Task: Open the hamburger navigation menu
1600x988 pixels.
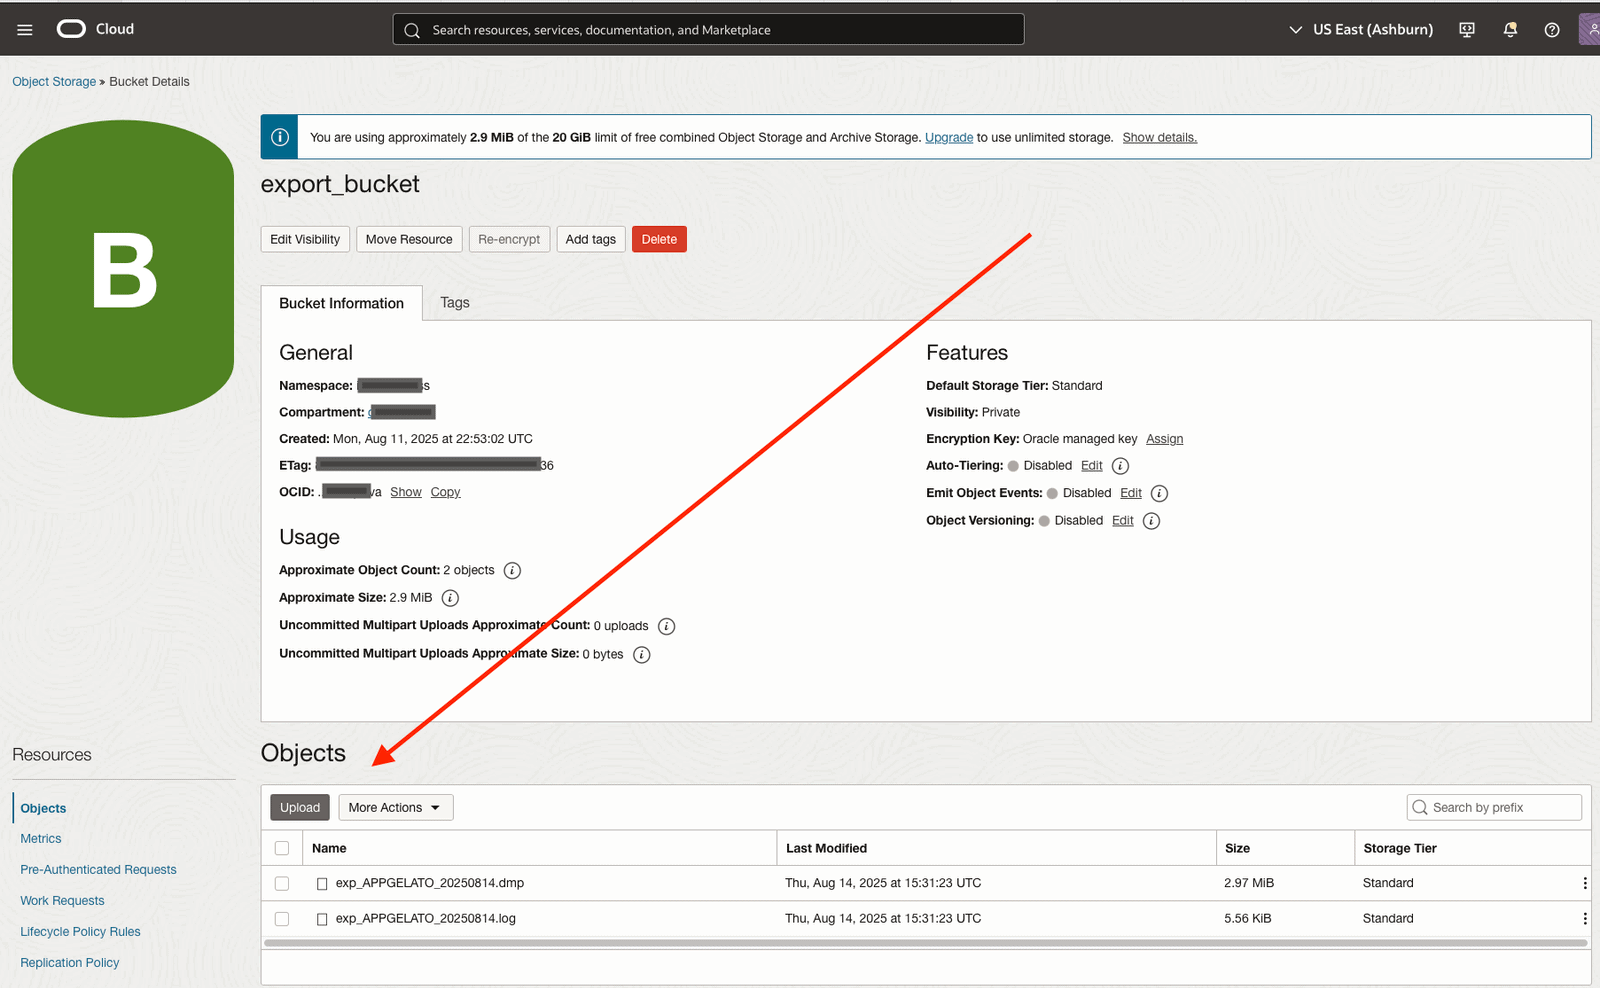Action: pos(25,30)
